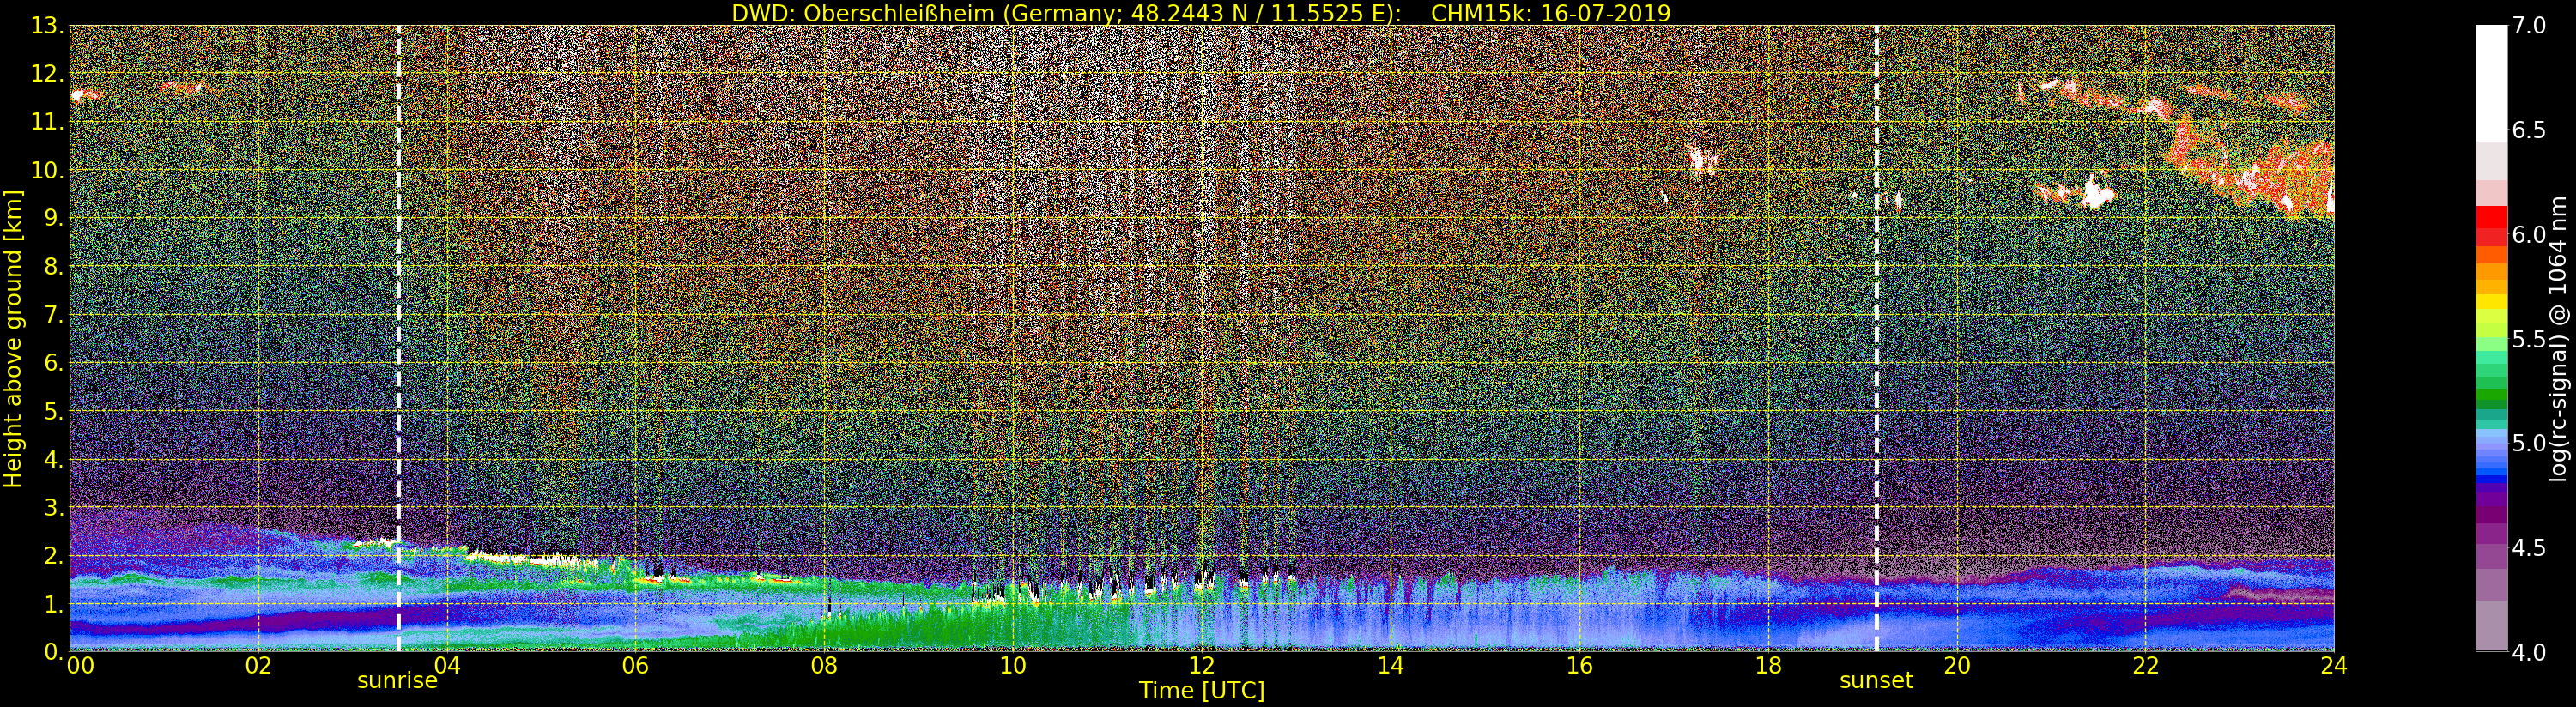
Task: Click the '2.' height axis tick label
Action: pos(52,556)
